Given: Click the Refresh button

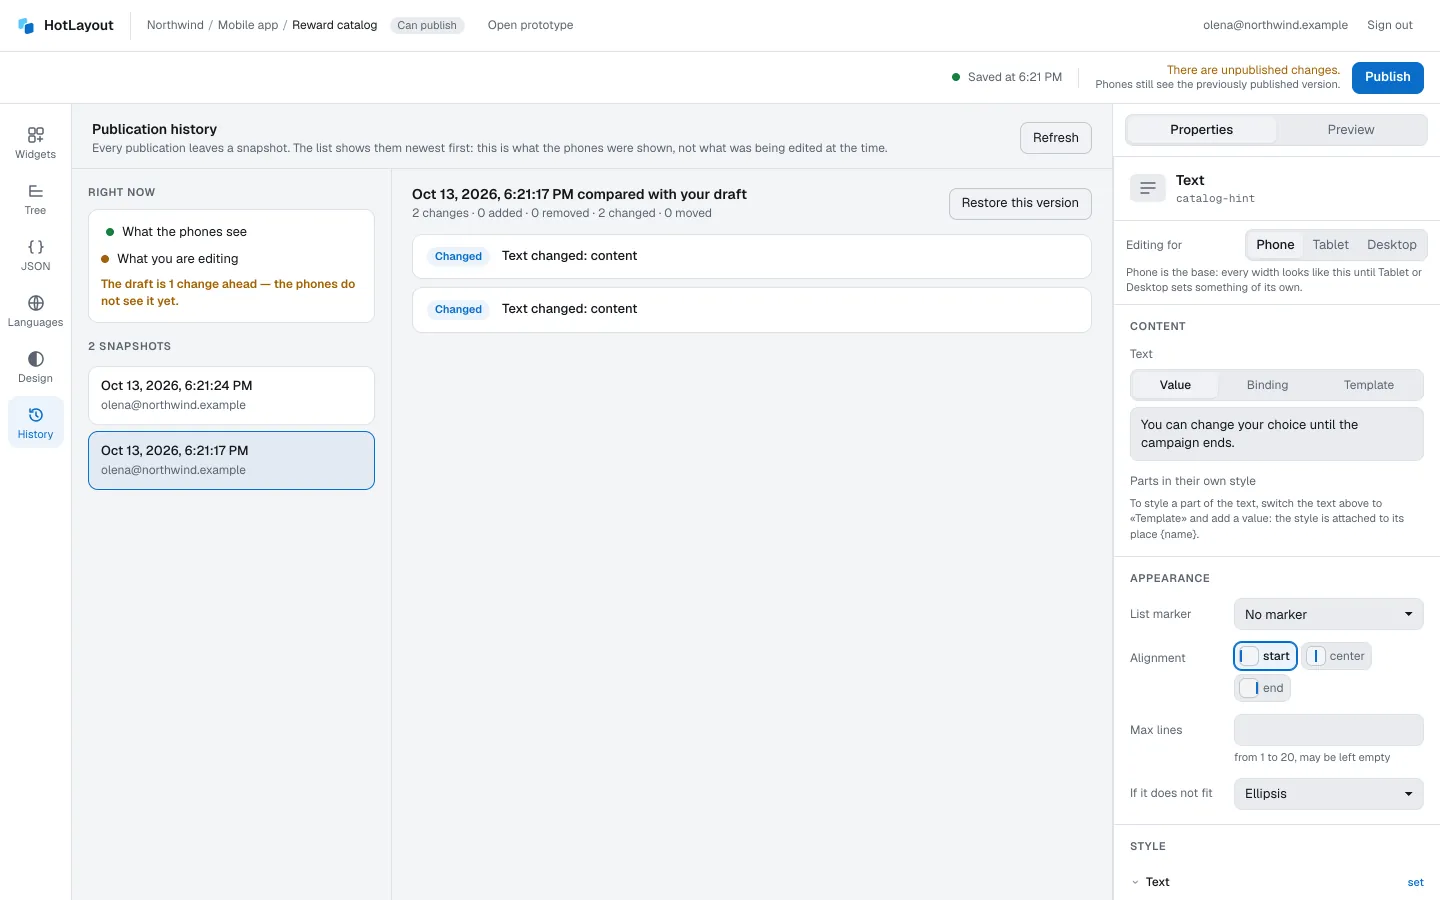Looking at the screenshot, I should [1055, 138].
